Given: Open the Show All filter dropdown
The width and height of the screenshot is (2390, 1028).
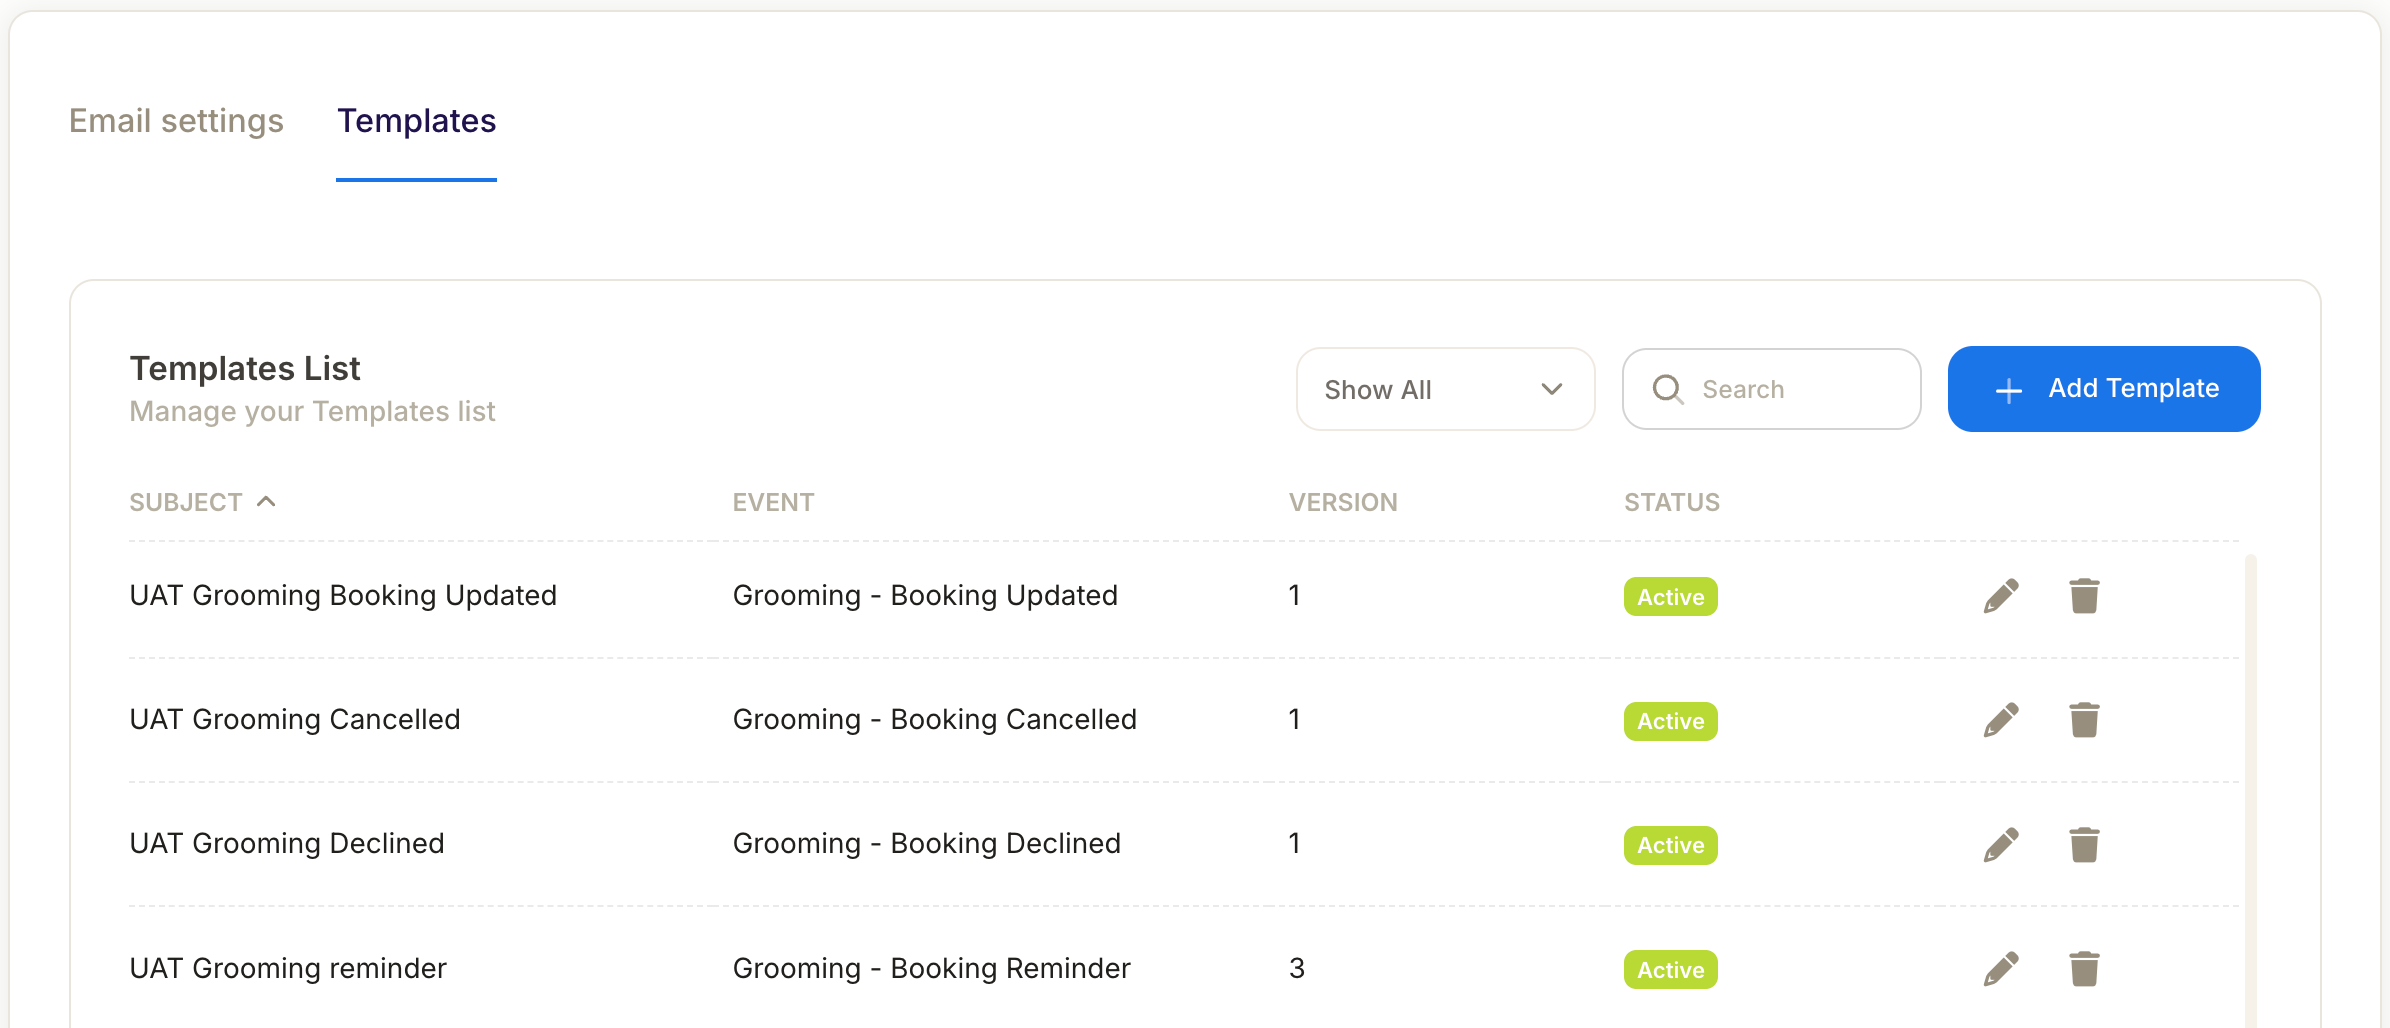Looking at the screenshot, I should pyautogui.click(x=1445, y=389).
